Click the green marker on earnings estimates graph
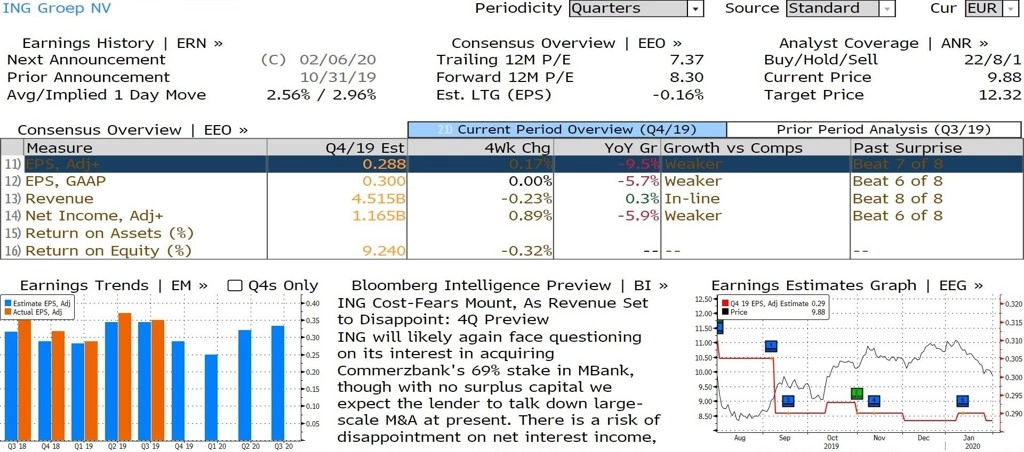Image resolution: width=1024 pixels, height=452 pixels. coord(857,393)
